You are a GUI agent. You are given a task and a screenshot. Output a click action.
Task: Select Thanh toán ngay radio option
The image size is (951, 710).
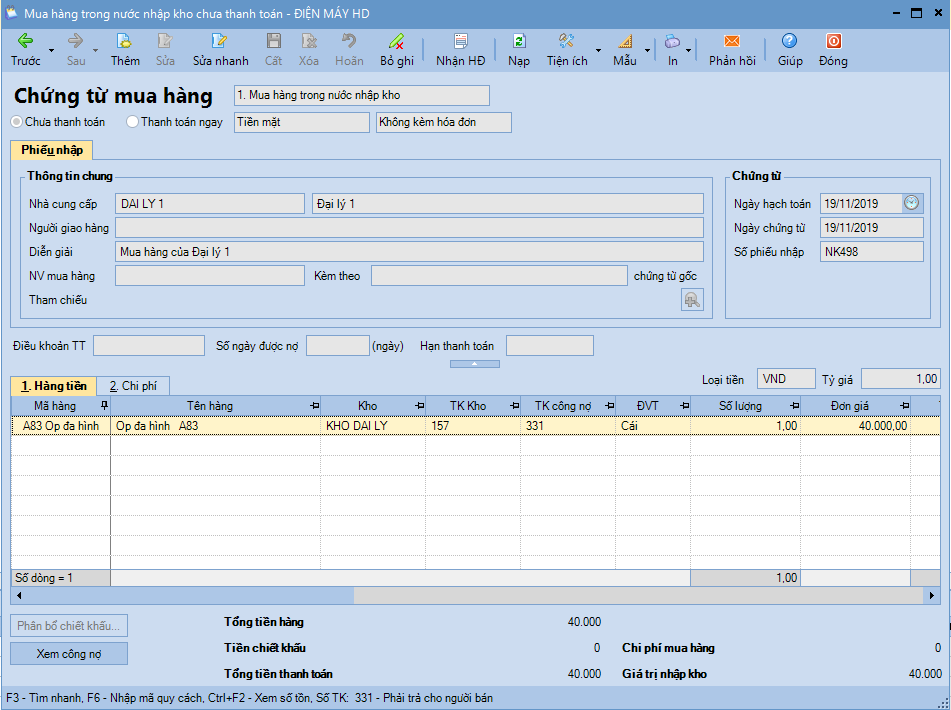pyautogui.click(x=132, y=122)
